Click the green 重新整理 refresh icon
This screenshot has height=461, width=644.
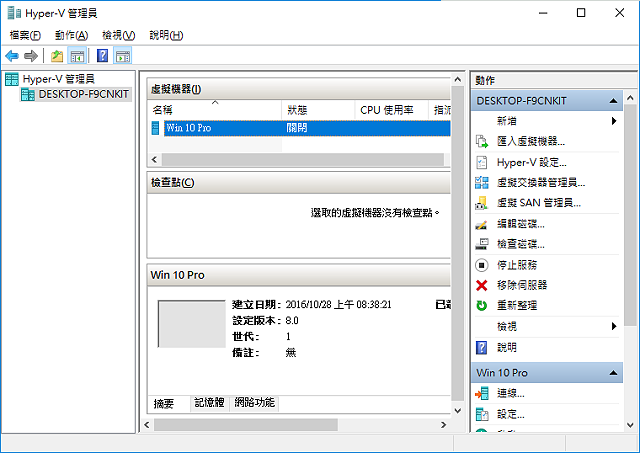pyautogui.click(x=482, y=306)
